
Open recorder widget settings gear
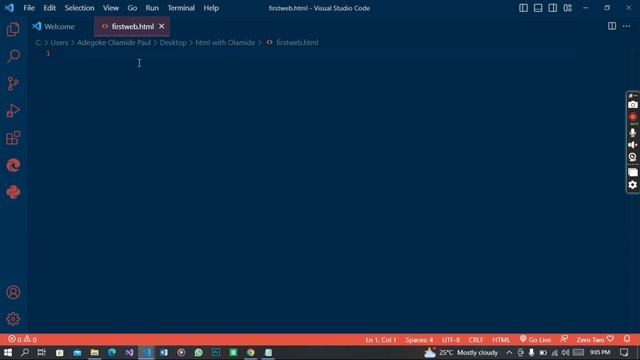(x=633, y=185)
